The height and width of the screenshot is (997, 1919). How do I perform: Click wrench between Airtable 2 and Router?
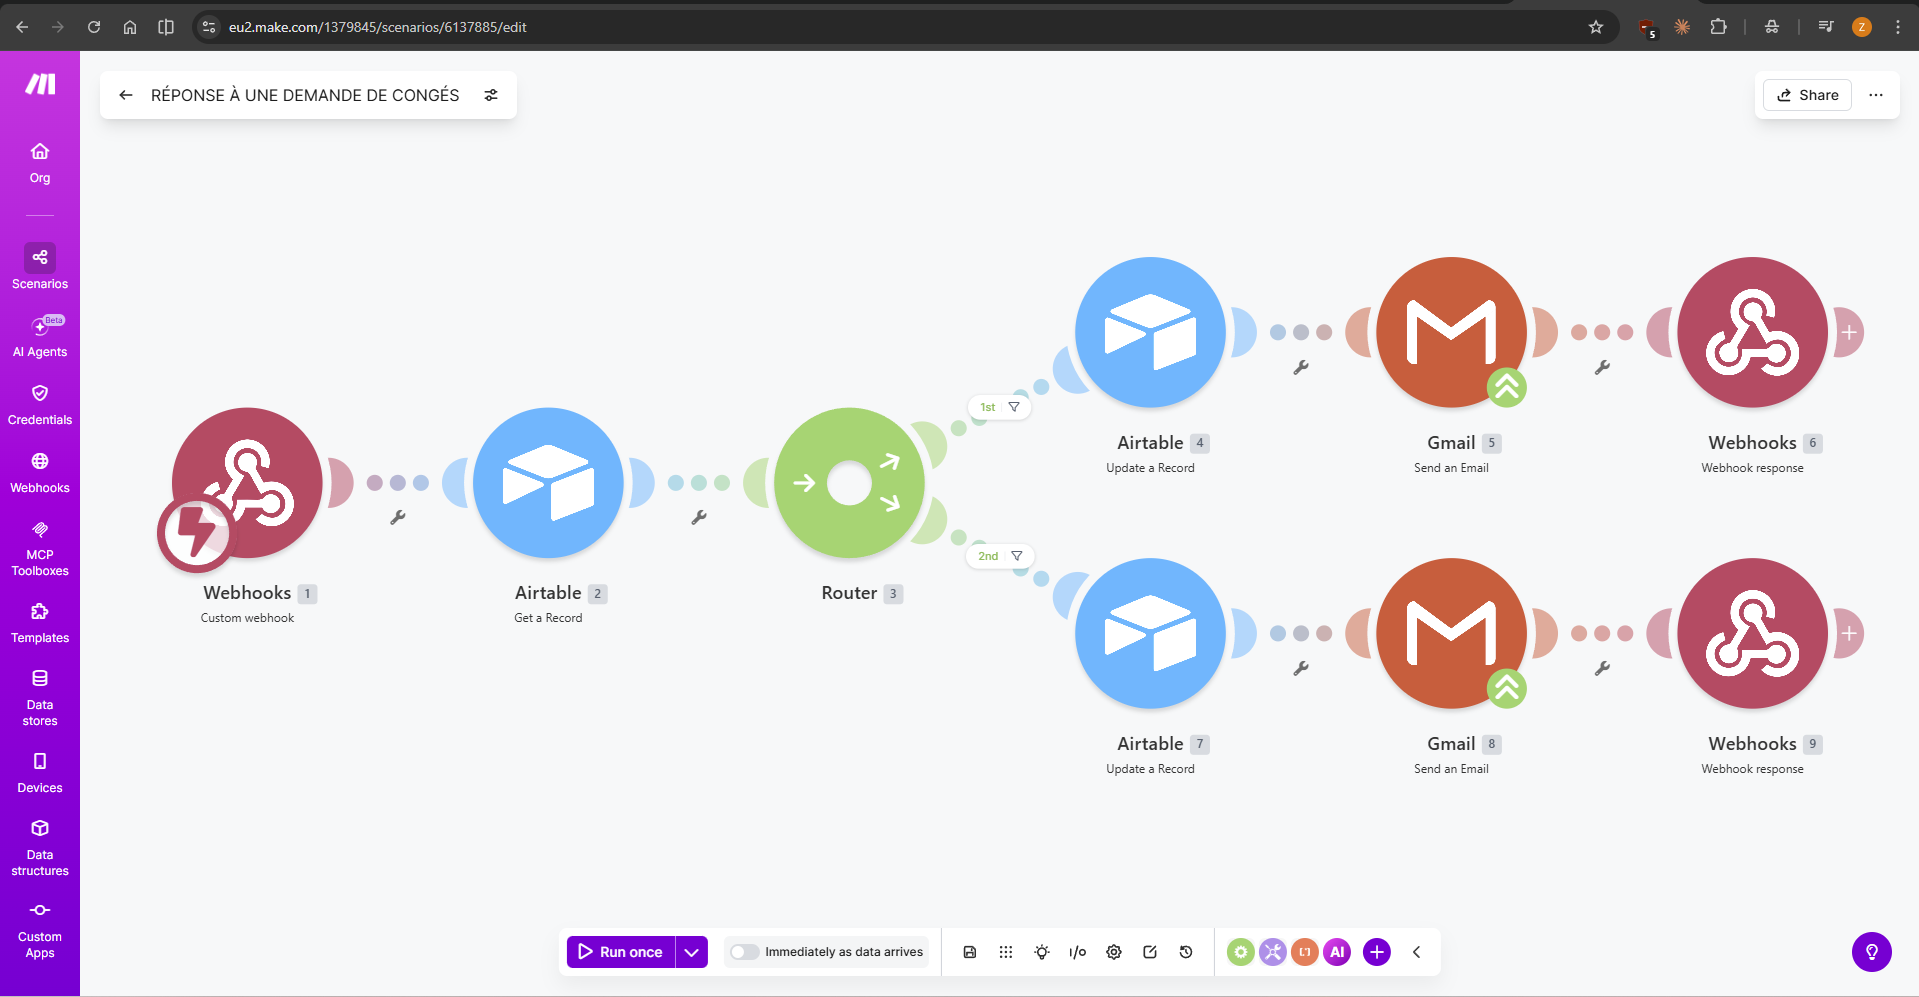[699, 517]
